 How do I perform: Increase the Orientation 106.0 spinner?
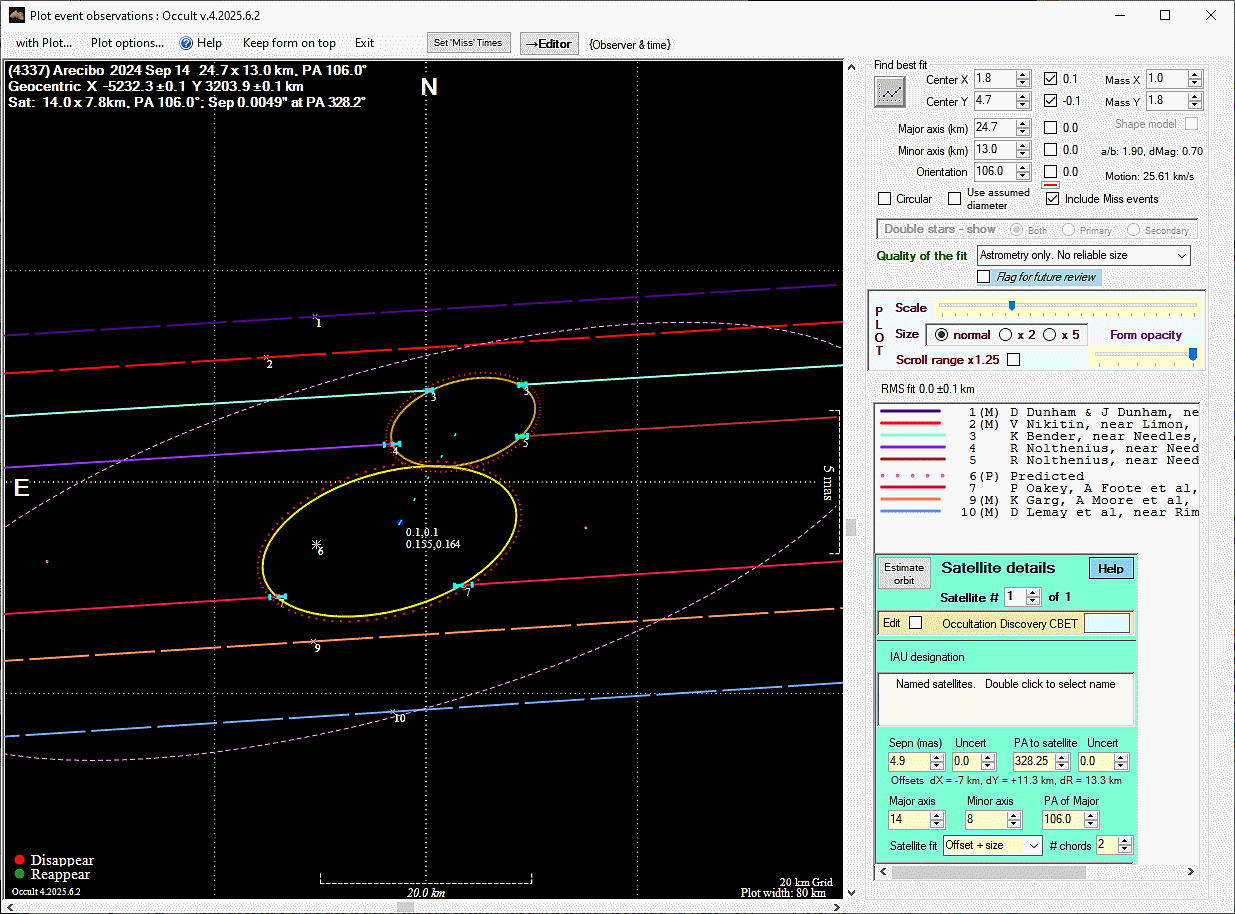point(1023,167)
